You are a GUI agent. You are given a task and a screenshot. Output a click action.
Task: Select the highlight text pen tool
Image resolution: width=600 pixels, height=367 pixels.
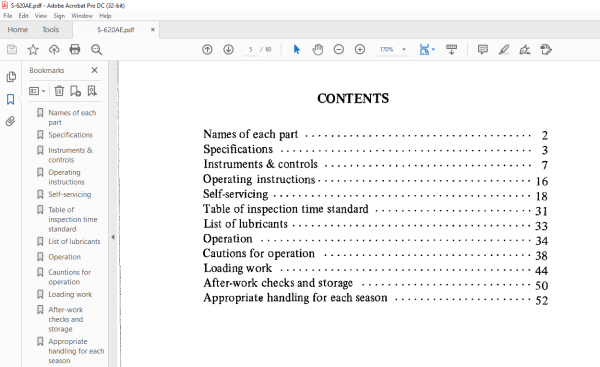(x=504, y=49)
